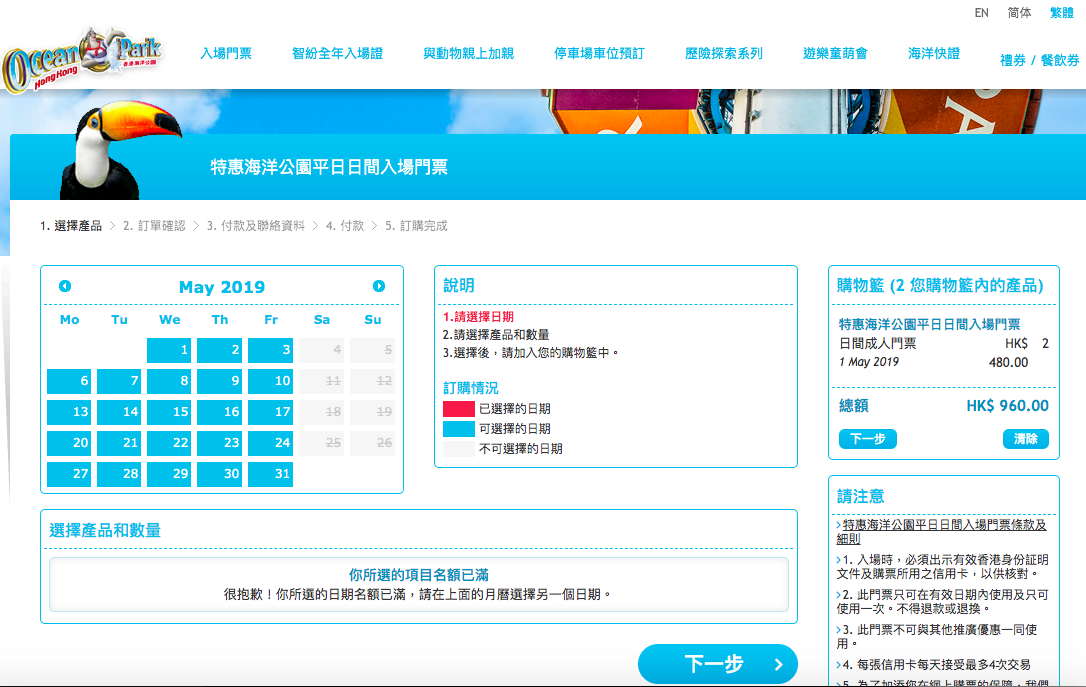Screen dimensions: 1086x687
Task: Click the 下一步 button in shopping cart
Action: [868, 439]
